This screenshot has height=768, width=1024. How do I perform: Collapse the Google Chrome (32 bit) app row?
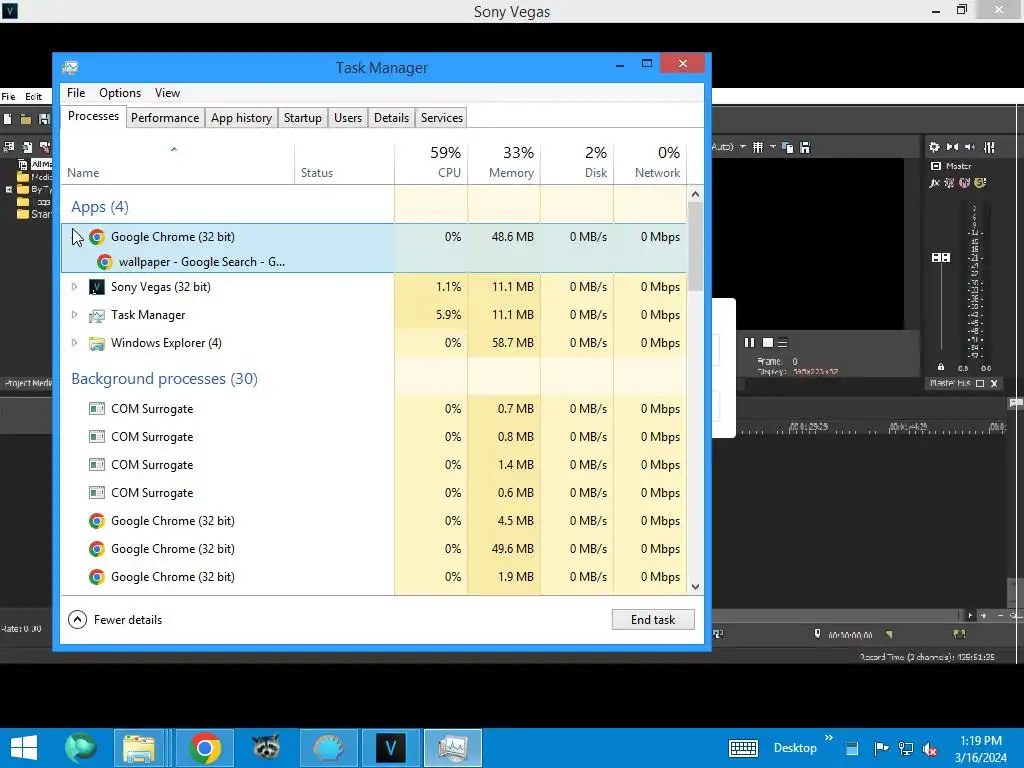(x=74, y=237)
